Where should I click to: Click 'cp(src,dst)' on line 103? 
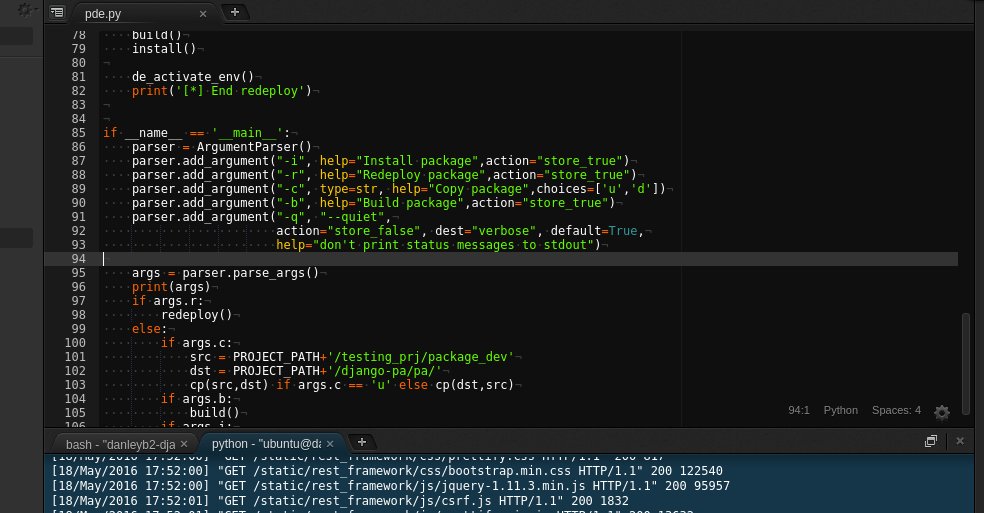(229, 385)
